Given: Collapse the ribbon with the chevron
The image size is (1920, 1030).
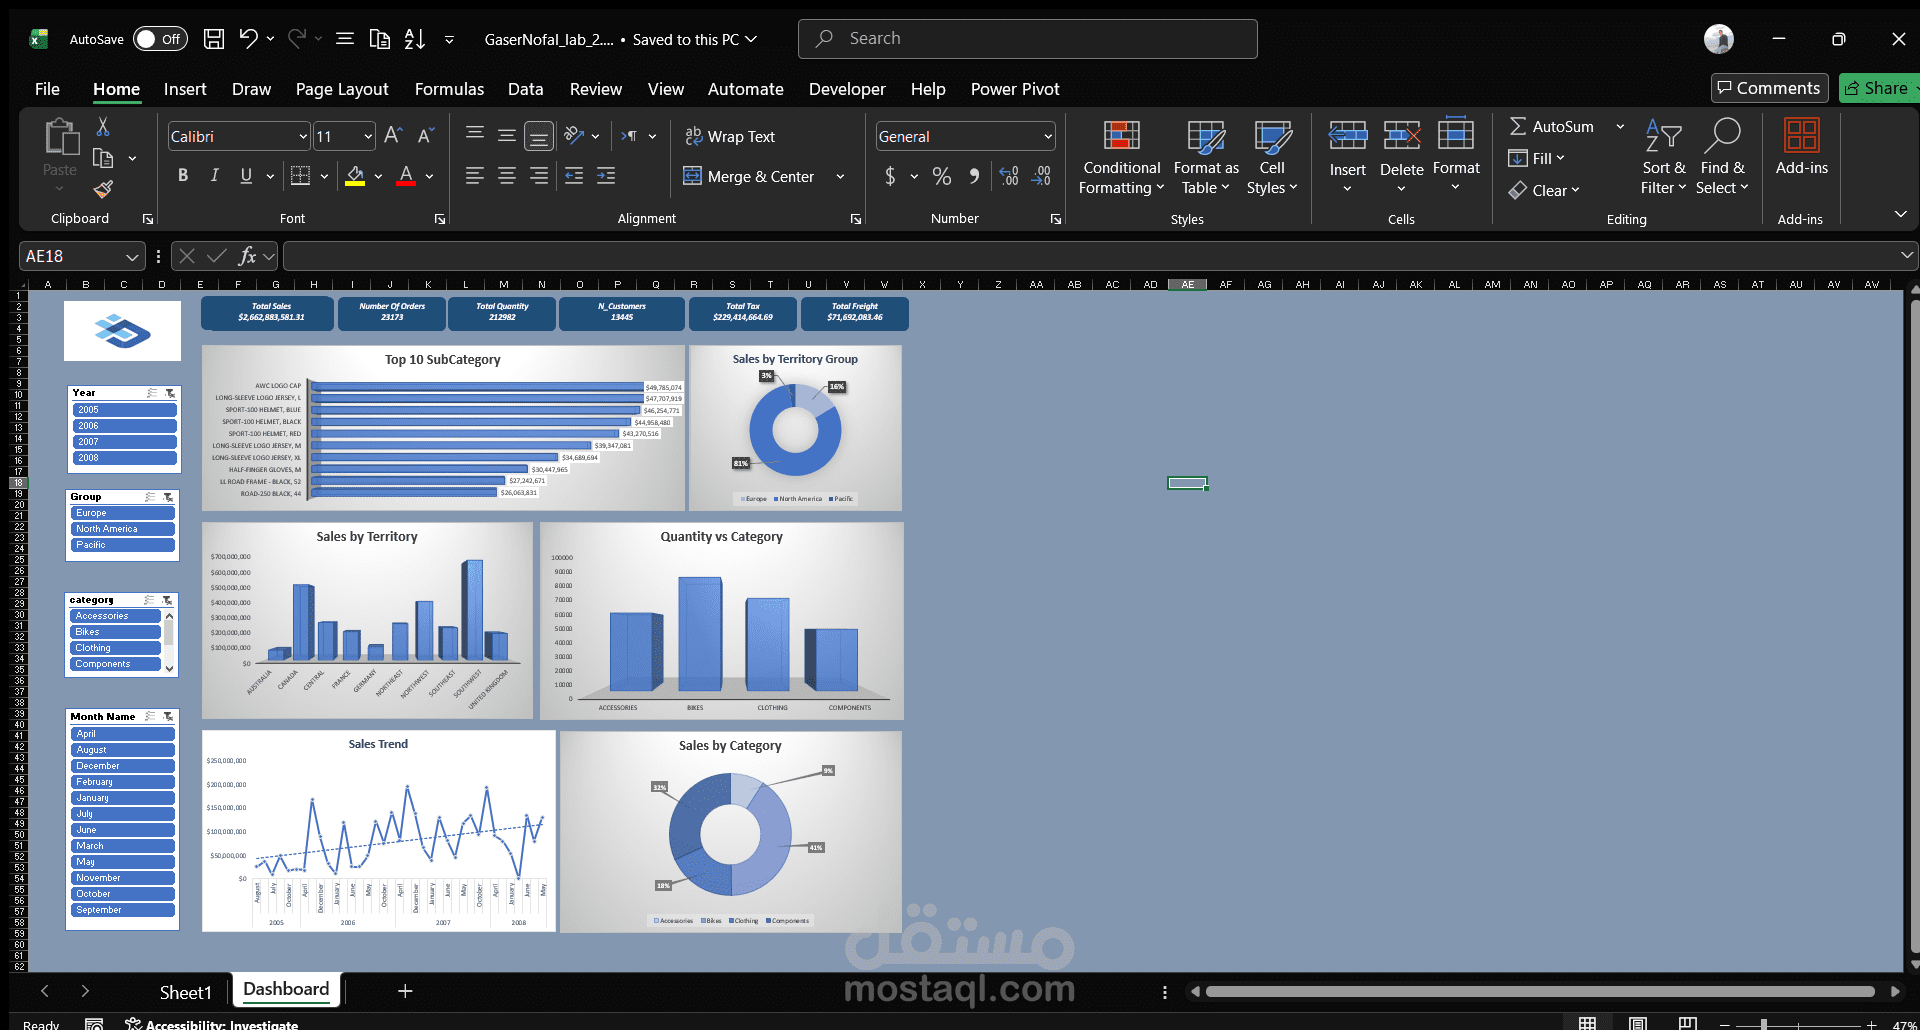Looking at the screenshot, I should pyautogui.click(x=1901, y=214).
